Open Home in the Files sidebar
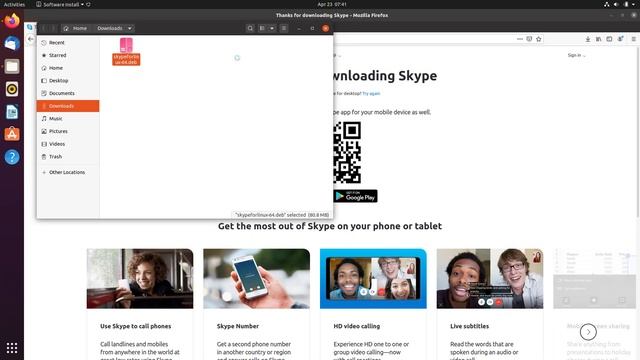Image resolution: width=640 pixels, height=360 pixels. click(68, 68)
